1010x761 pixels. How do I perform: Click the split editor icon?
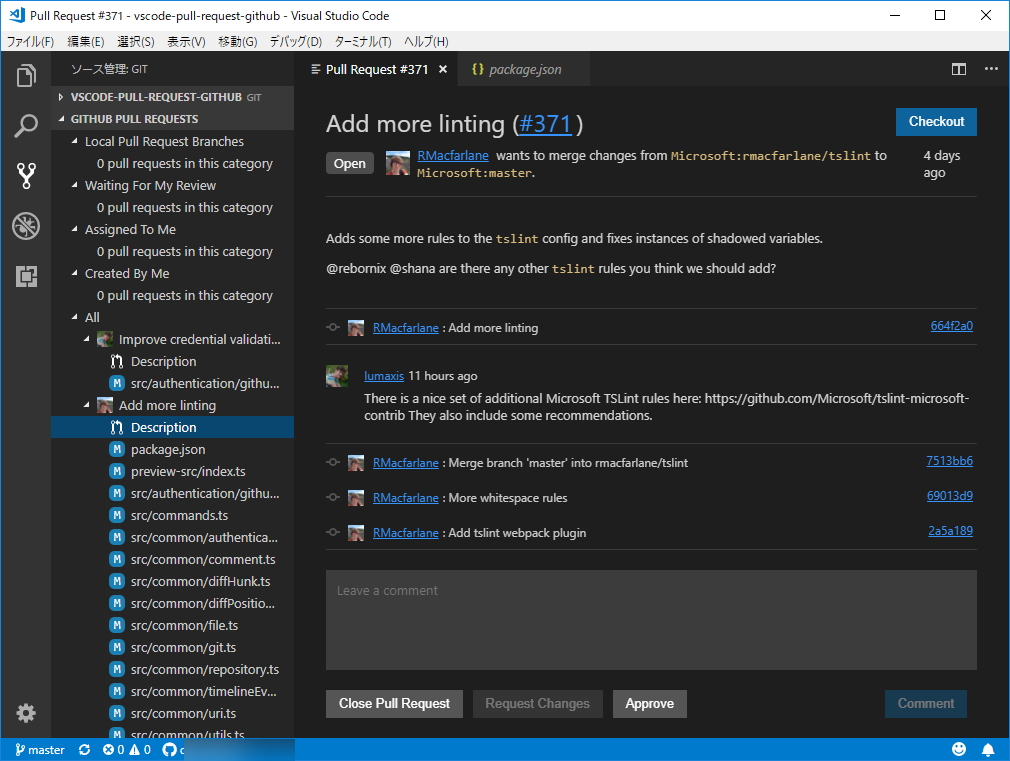point(958,69)
